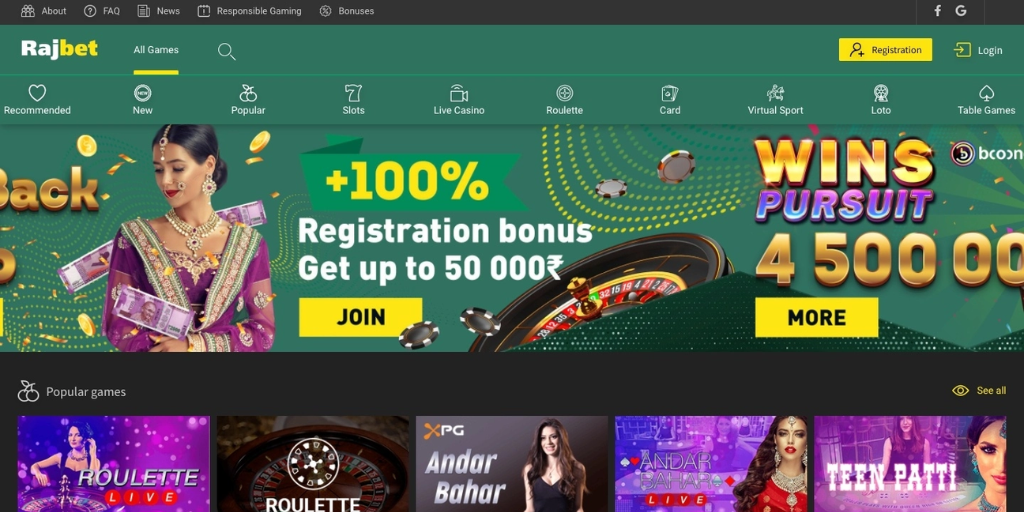Click the Facebook icon in top bar
This screenshot has height=512, width=1024.
937,10
